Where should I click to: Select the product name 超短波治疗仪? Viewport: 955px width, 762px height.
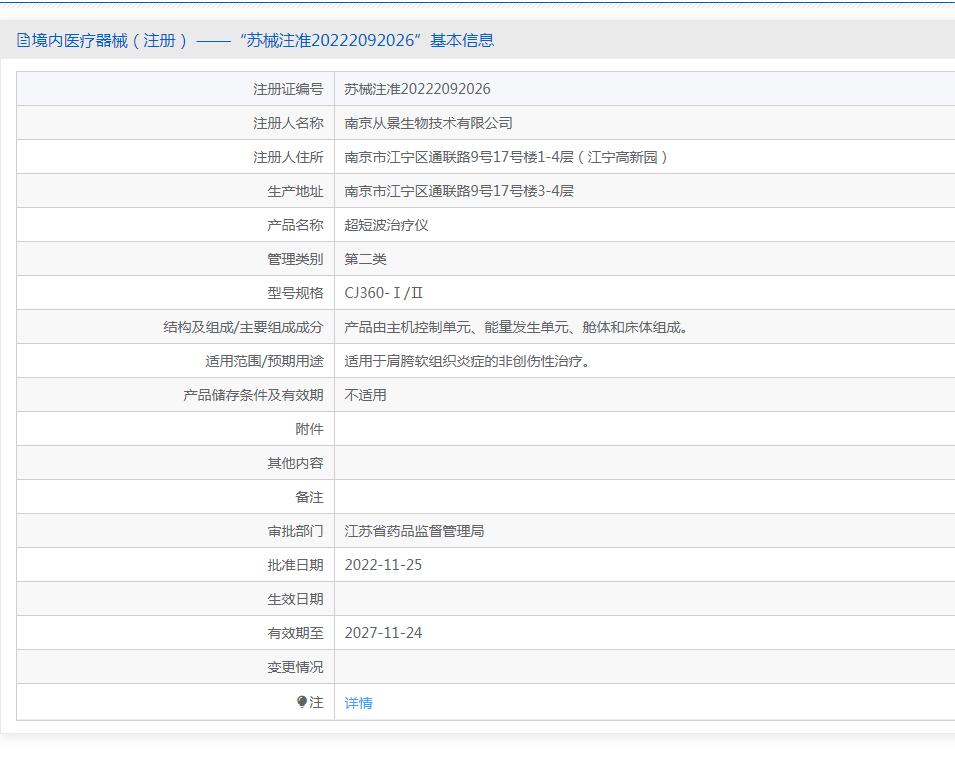click(386, 225)
